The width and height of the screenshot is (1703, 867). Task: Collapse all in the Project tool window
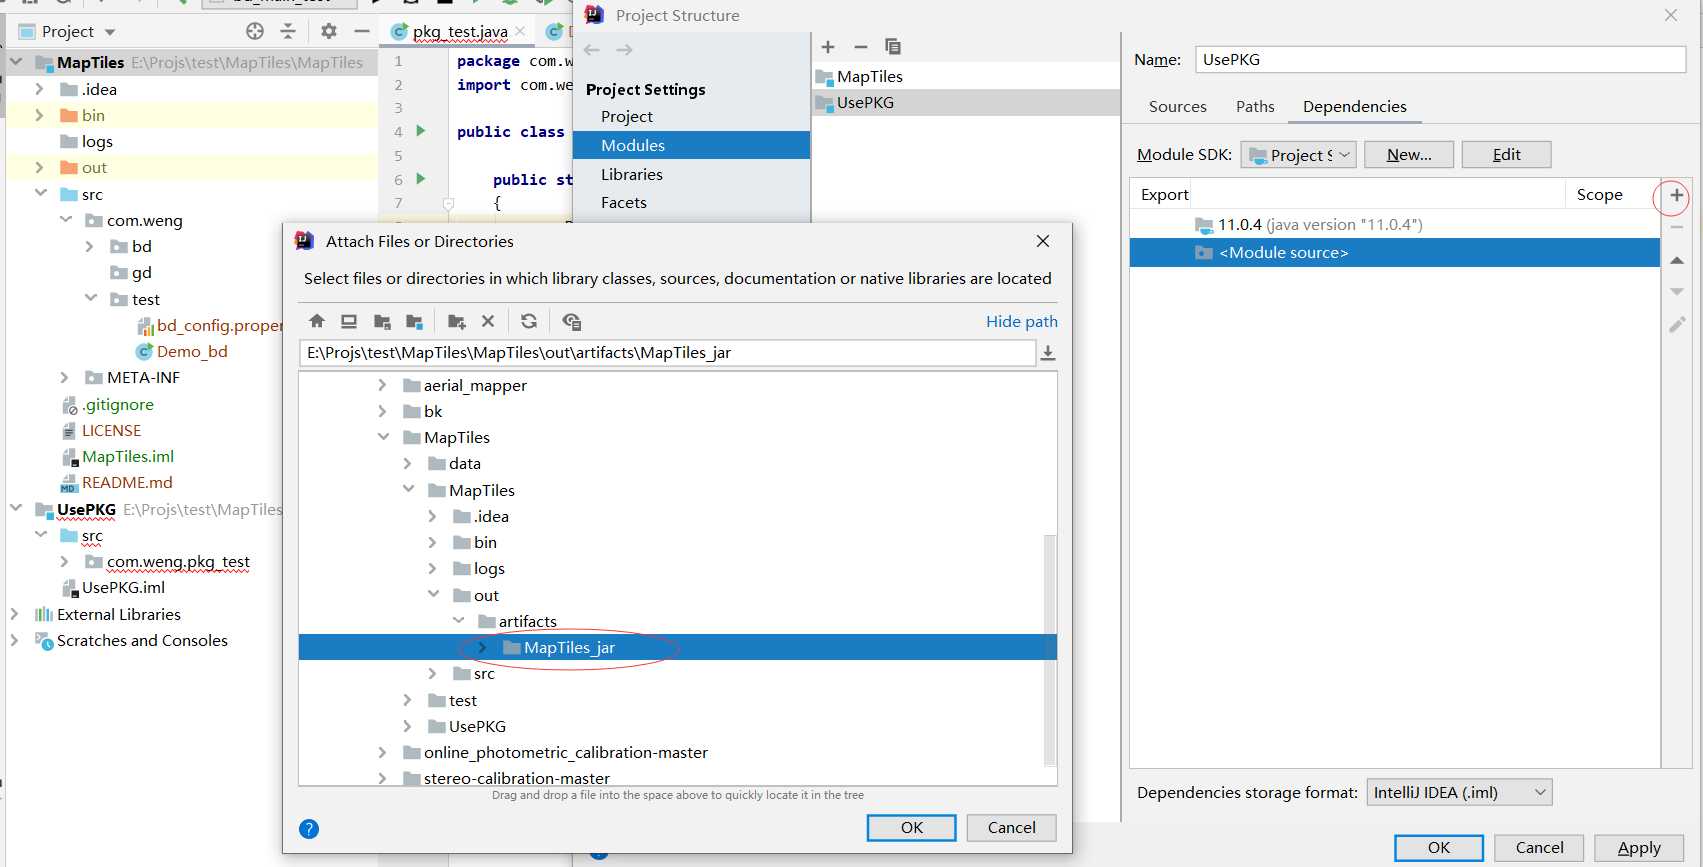(x=288, y=31)
